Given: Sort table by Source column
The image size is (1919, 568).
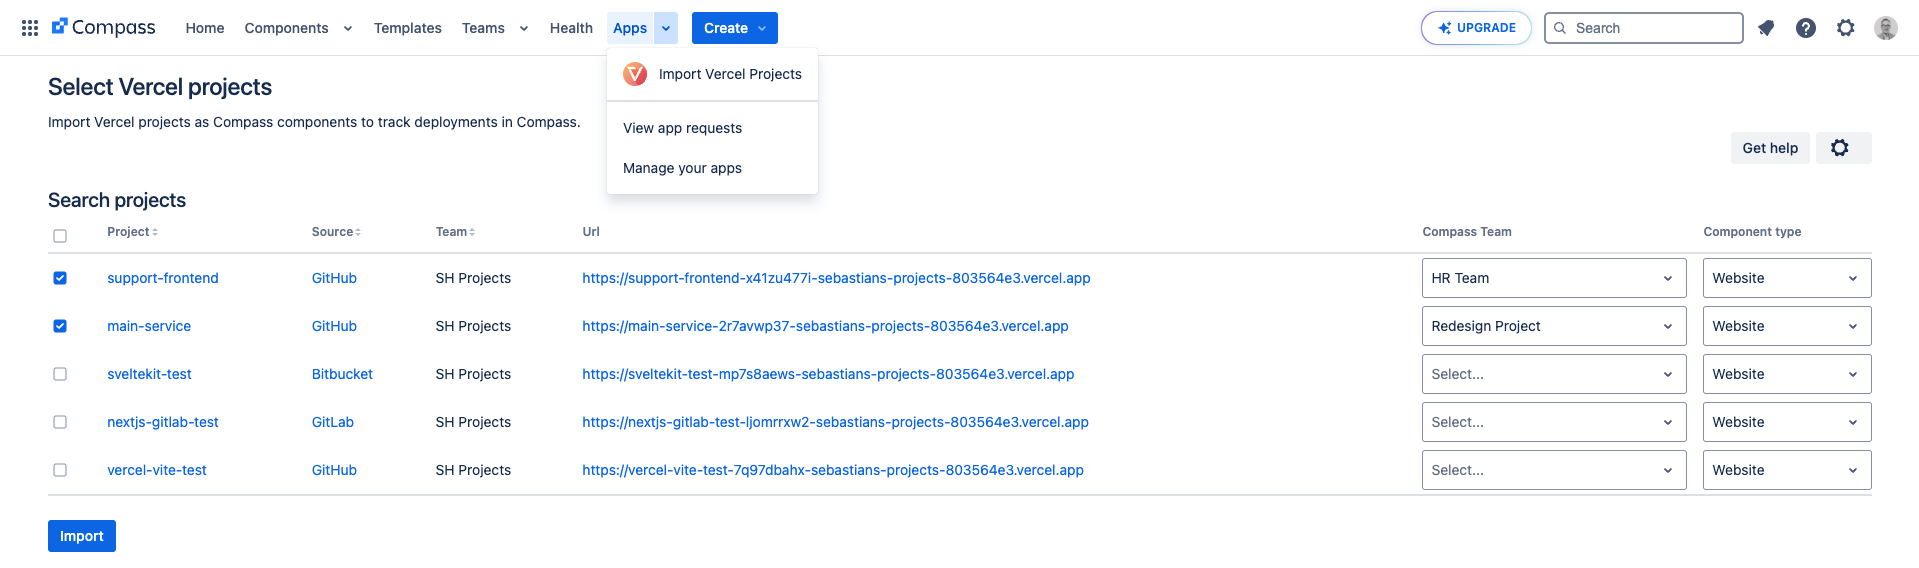Looking at the screenshot, I should pos(336,232).
